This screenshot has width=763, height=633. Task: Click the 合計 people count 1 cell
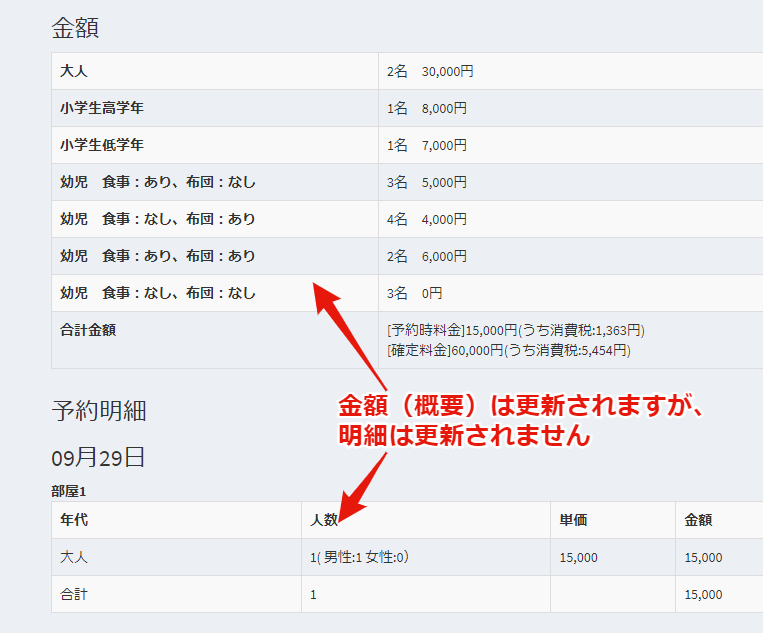click(x=313, y=595)
